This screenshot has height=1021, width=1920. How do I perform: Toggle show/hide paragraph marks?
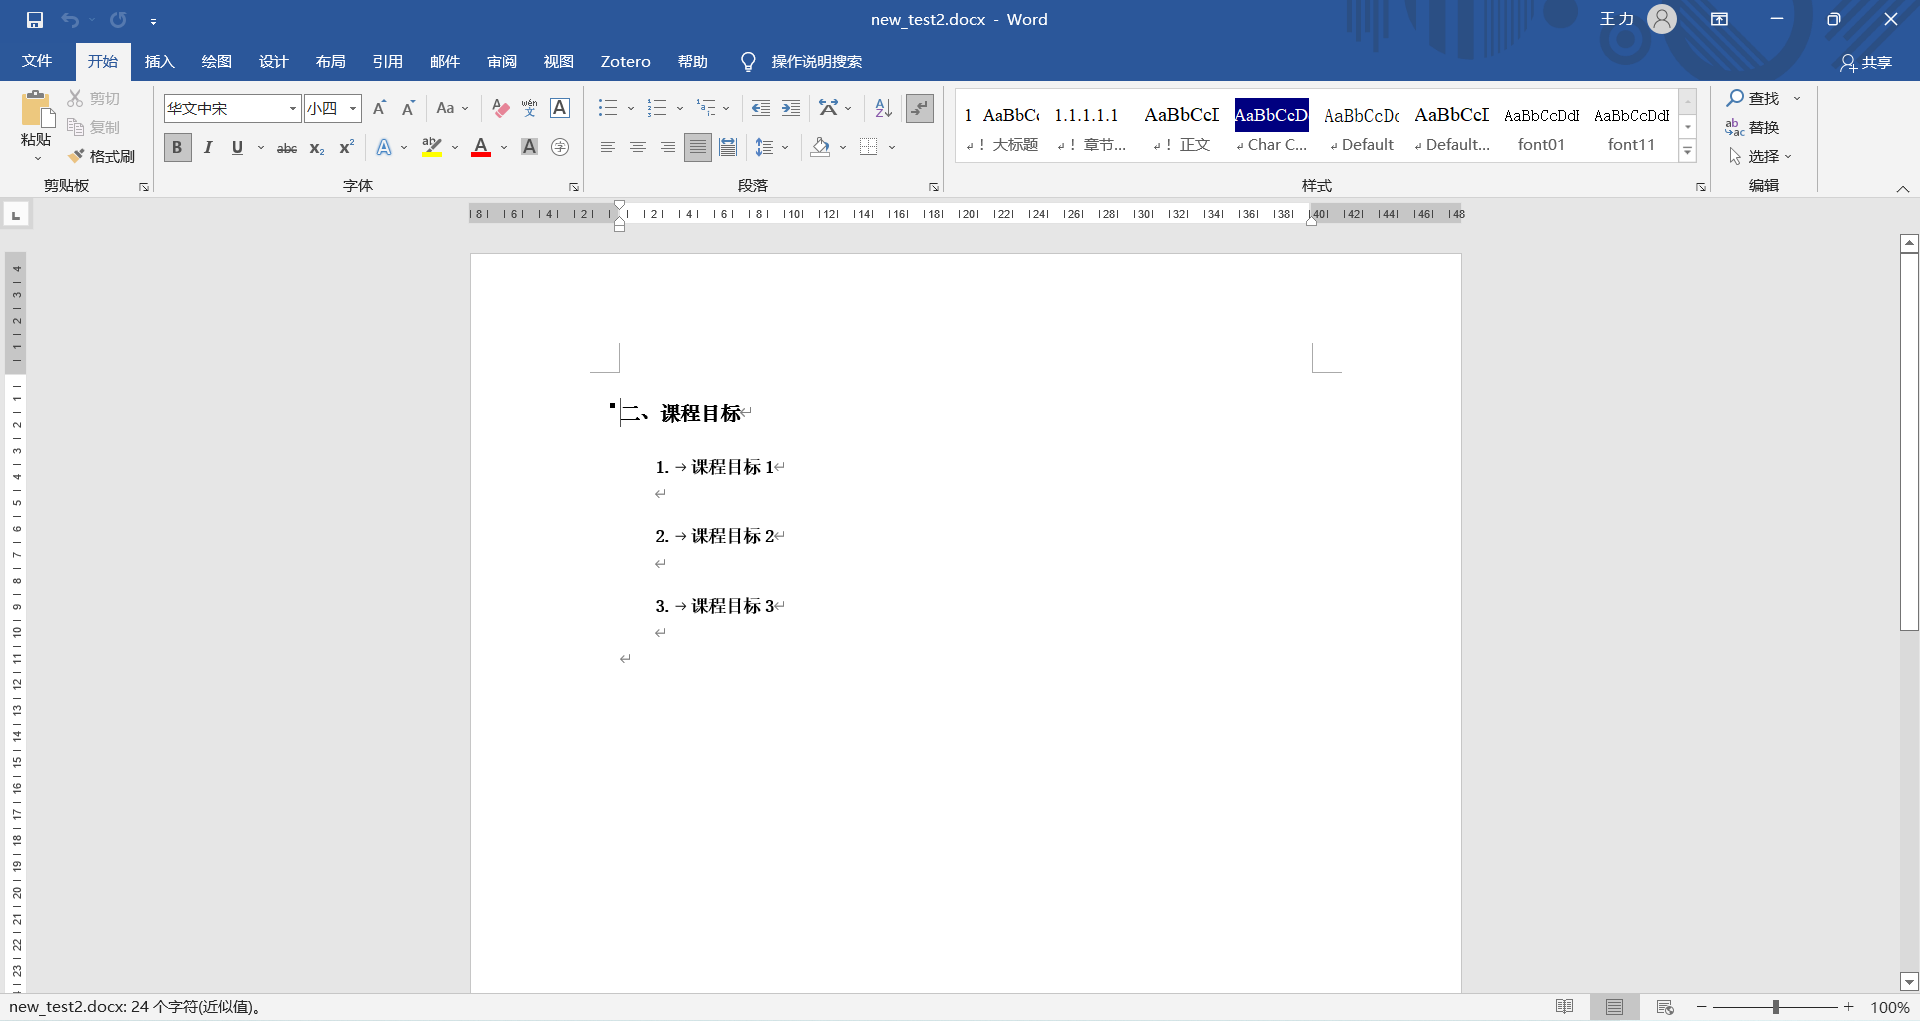(919, 108)
